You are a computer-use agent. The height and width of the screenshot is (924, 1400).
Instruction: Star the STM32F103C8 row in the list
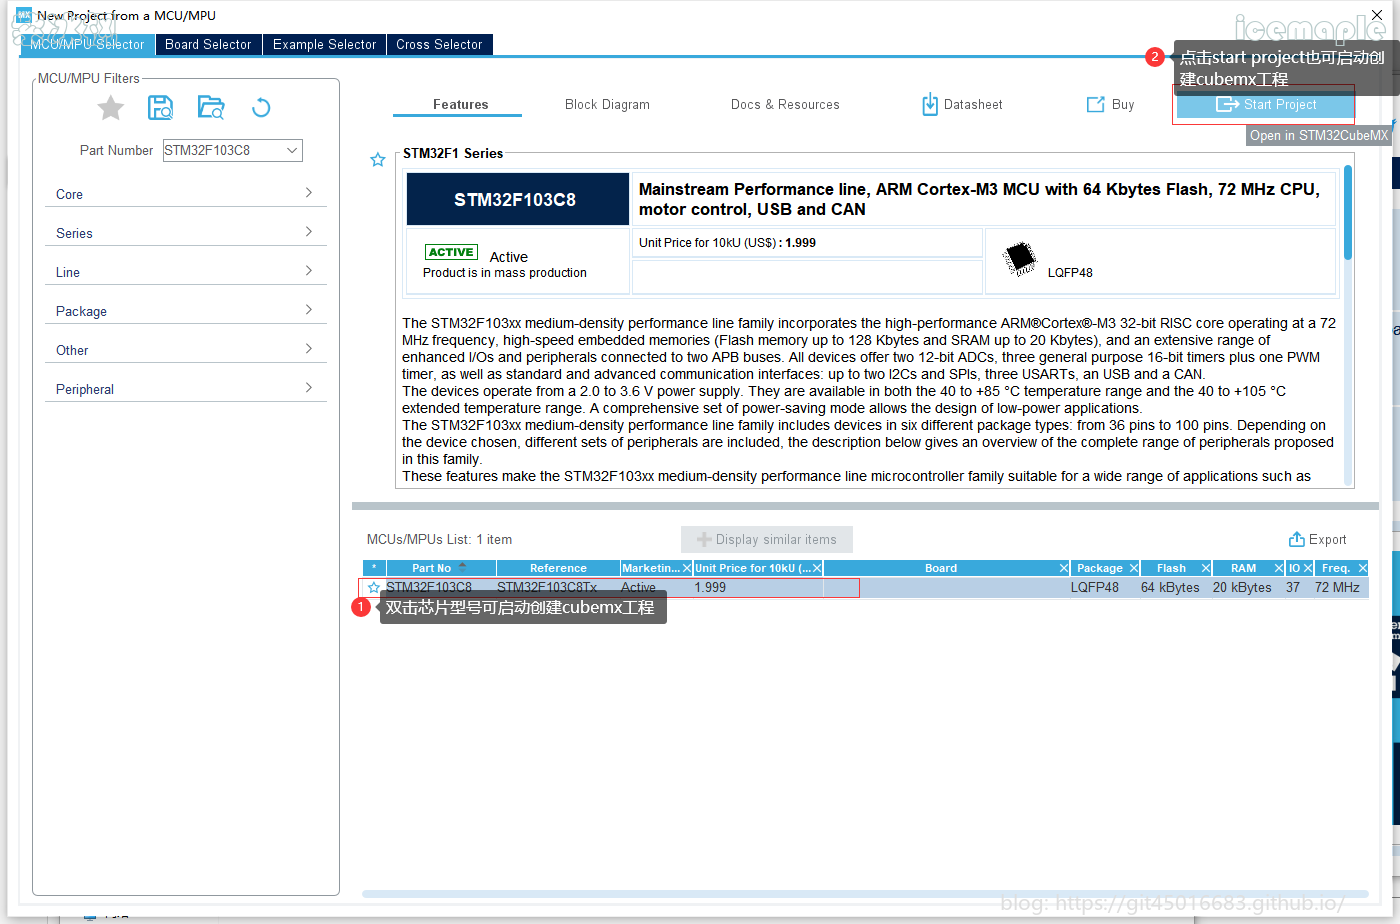374,588
